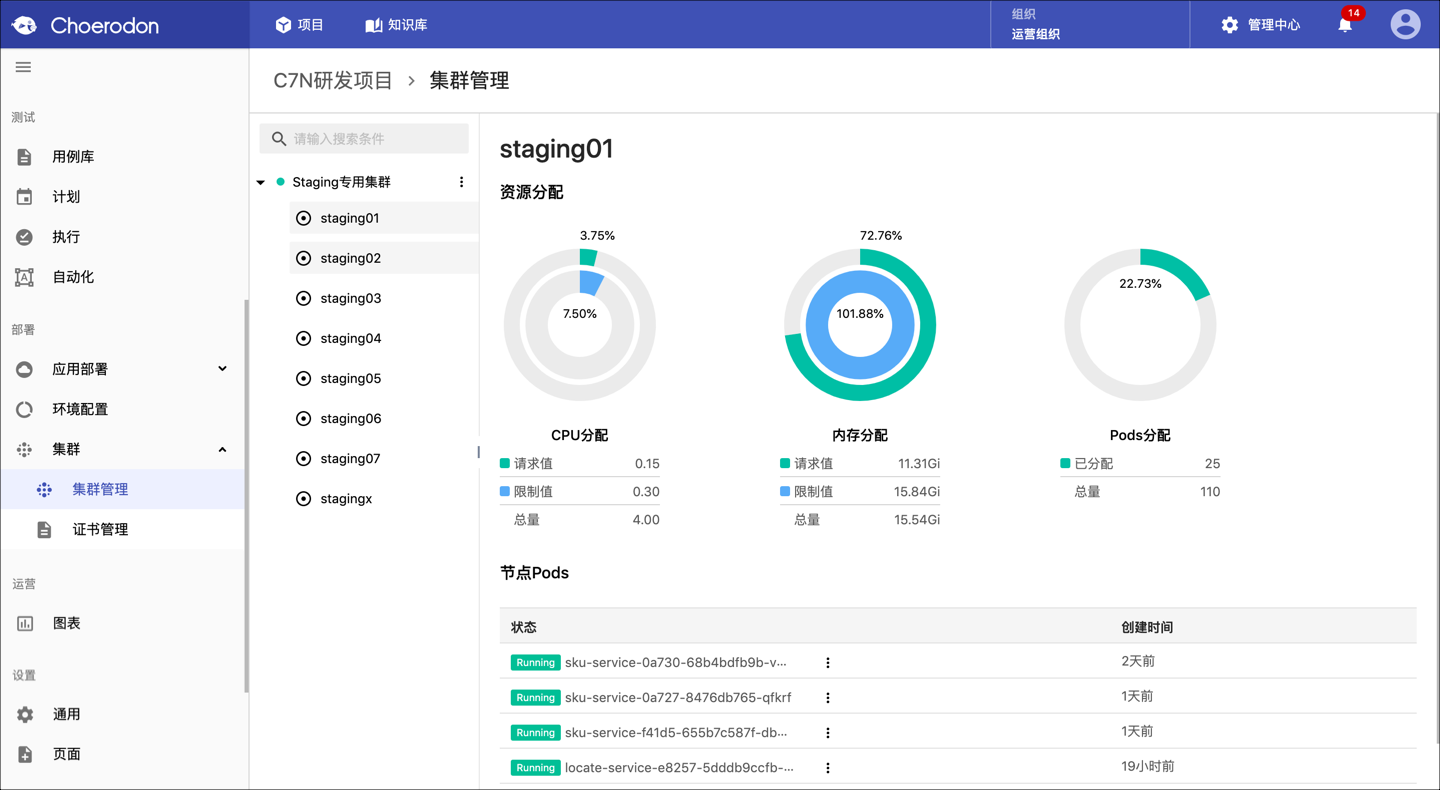The width and height of the screenshot is (1440, 790).
Task: Click the search condition input field
Action: pos(364,139)
